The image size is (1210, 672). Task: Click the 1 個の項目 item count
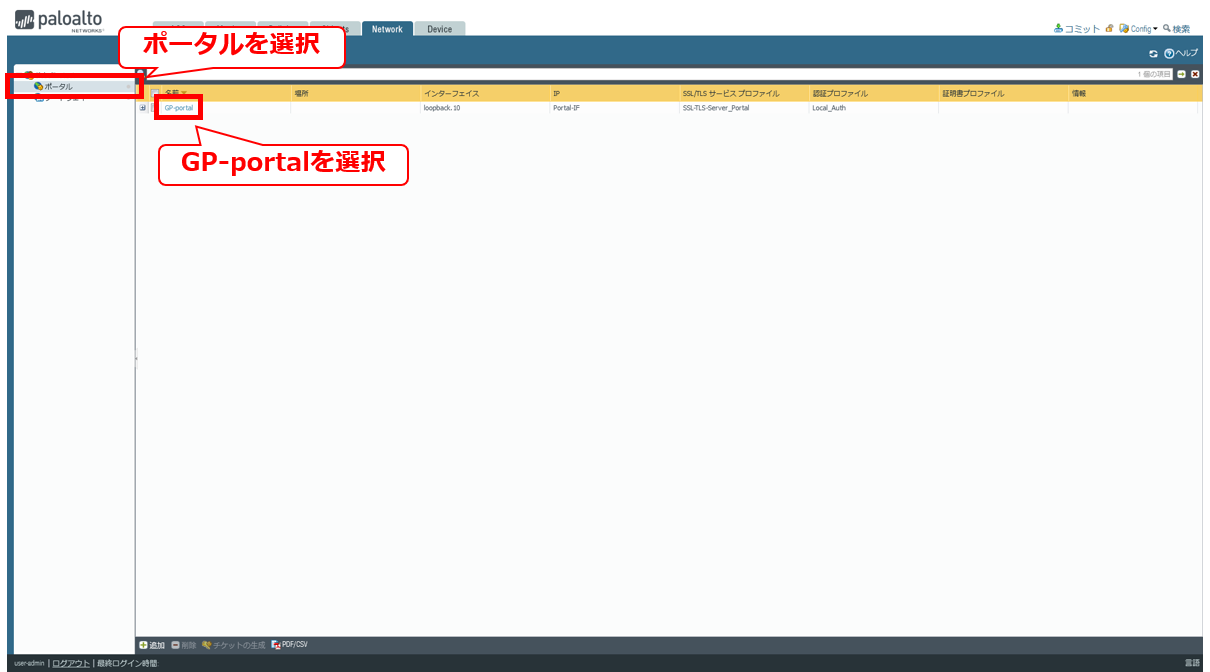1154,74
